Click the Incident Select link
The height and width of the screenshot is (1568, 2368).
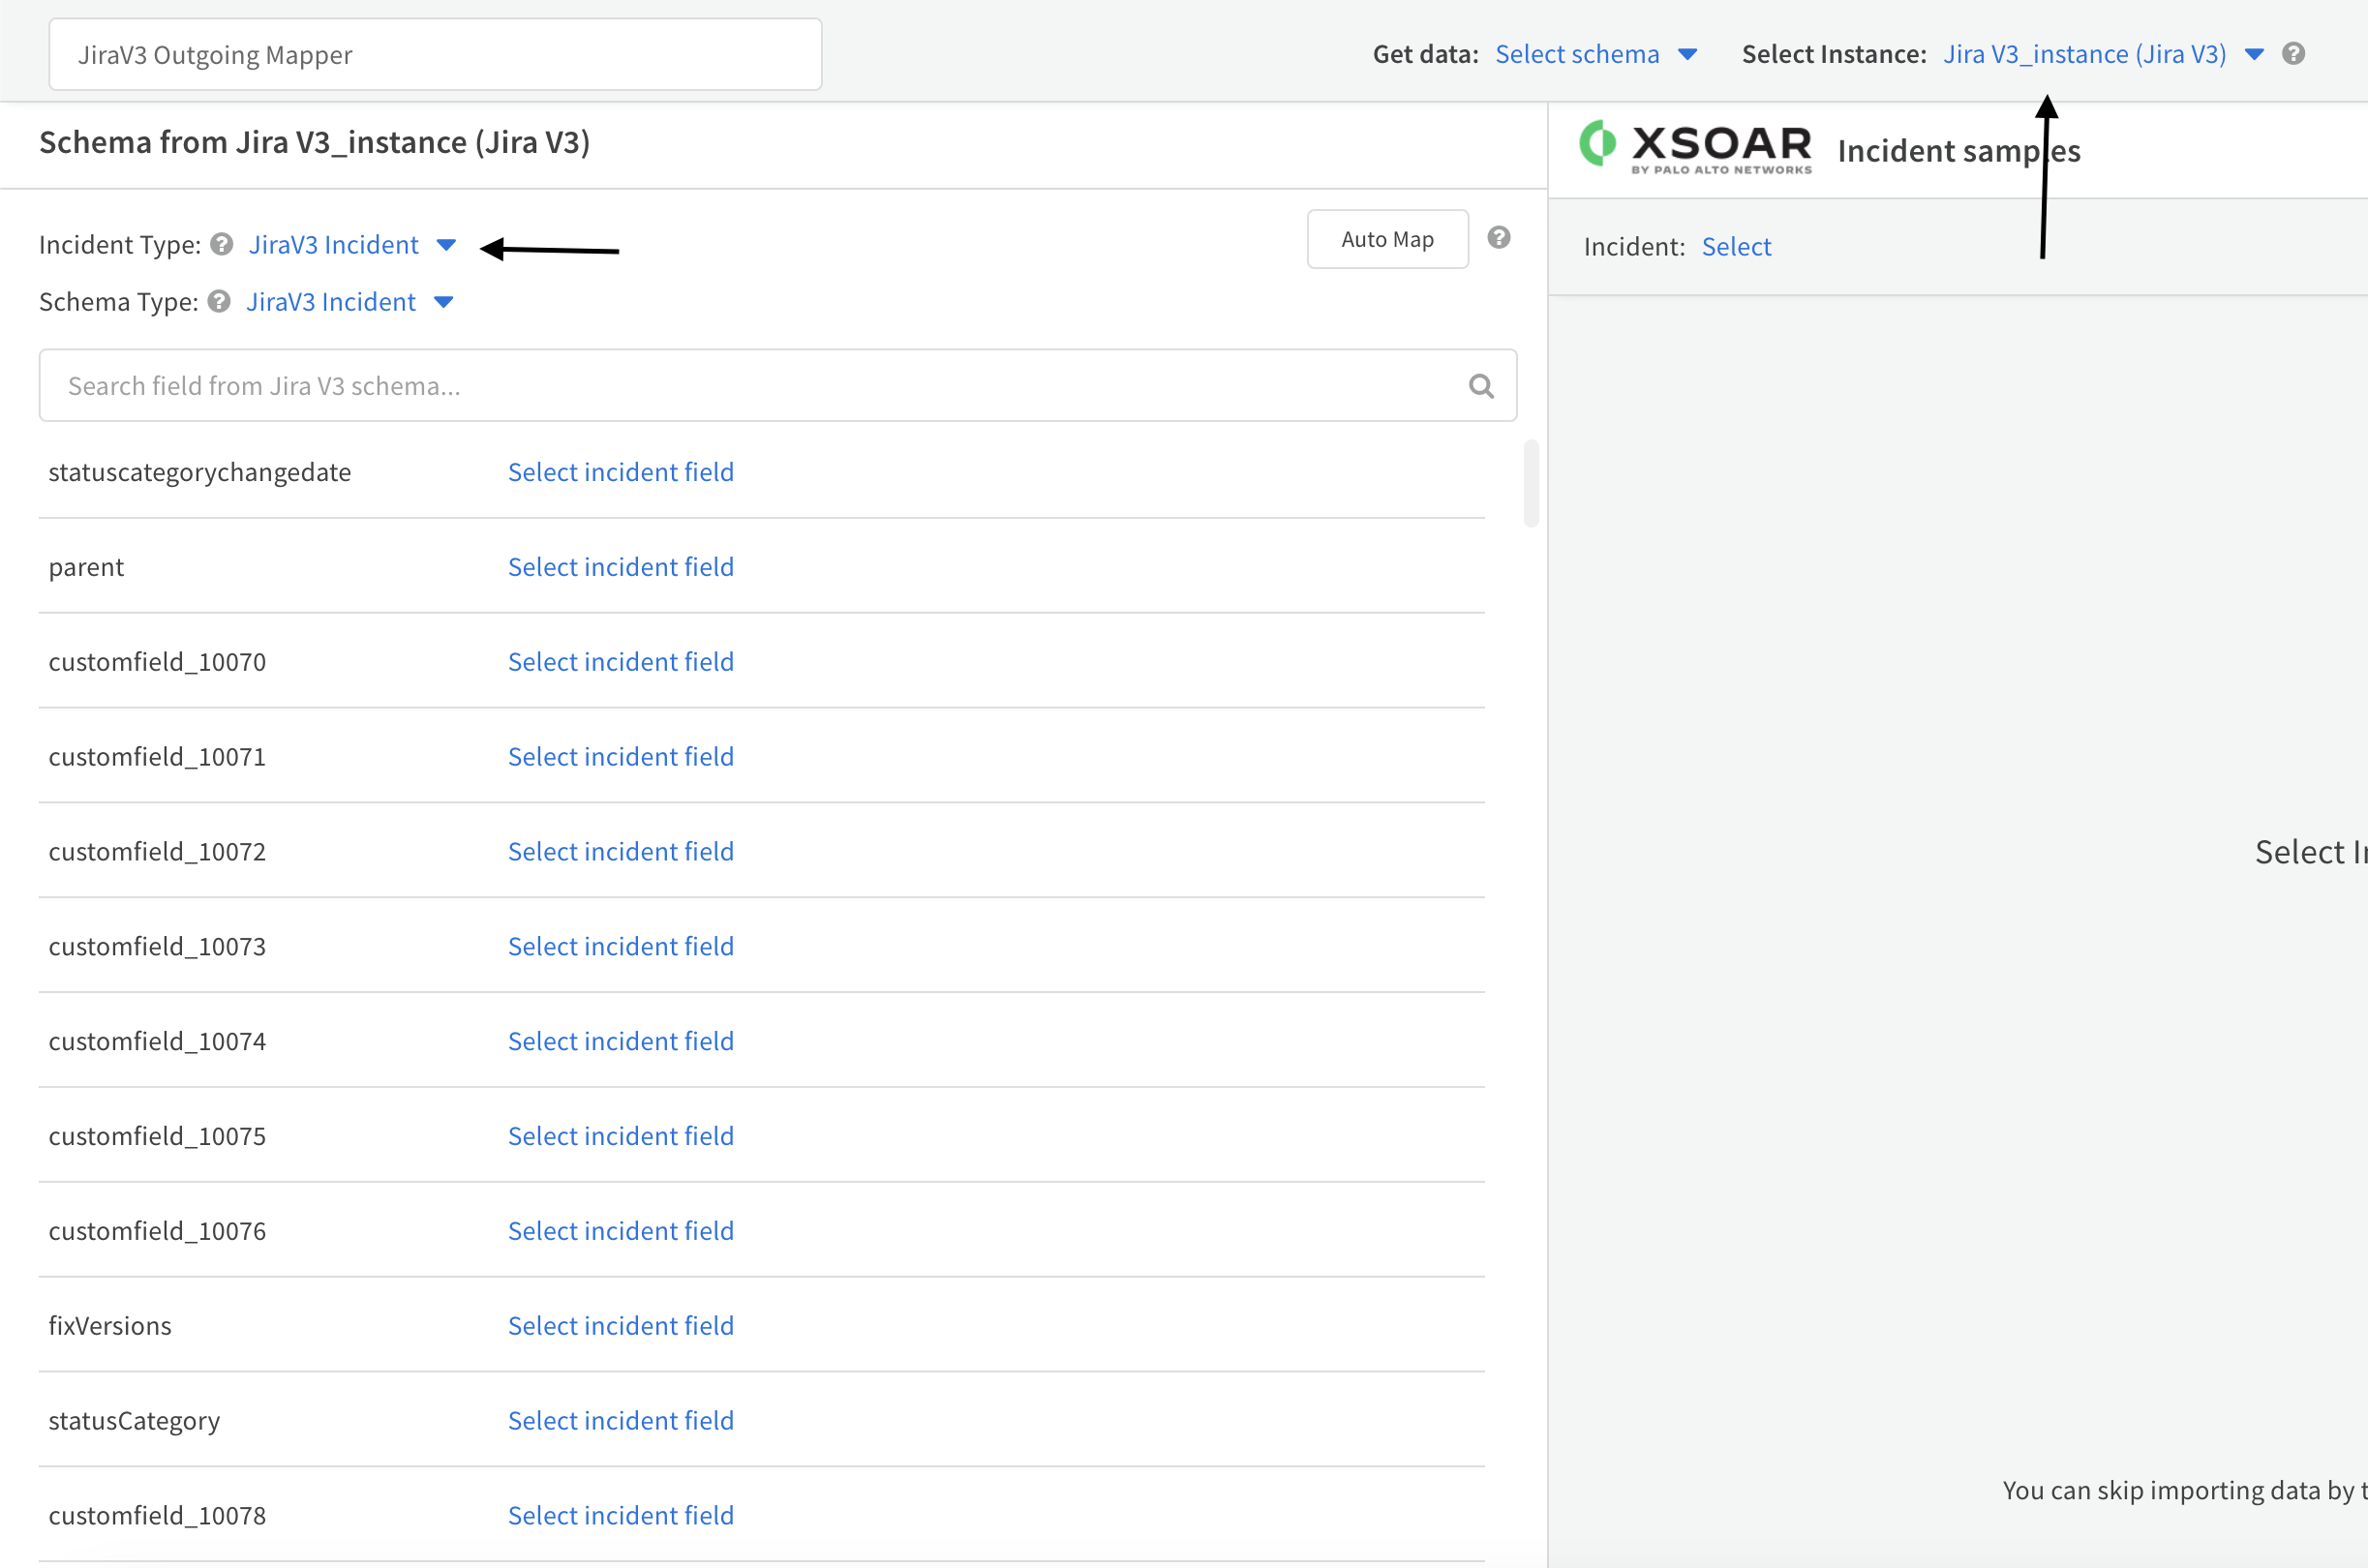pyautogui.click(x=1736, y=247)
